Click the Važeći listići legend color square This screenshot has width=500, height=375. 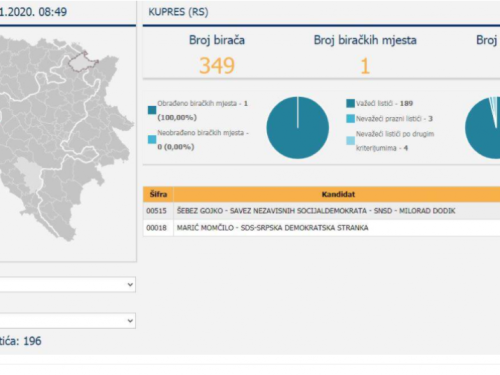tap(350, 103)
